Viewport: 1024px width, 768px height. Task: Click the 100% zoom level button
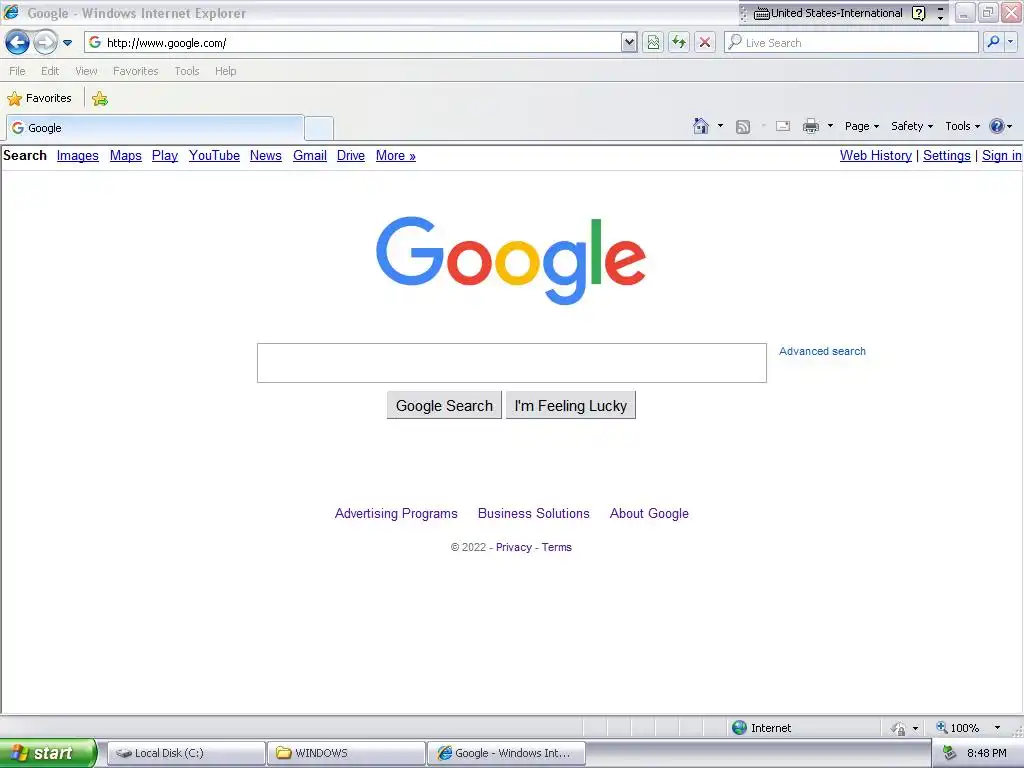click(x=958, y=728)
